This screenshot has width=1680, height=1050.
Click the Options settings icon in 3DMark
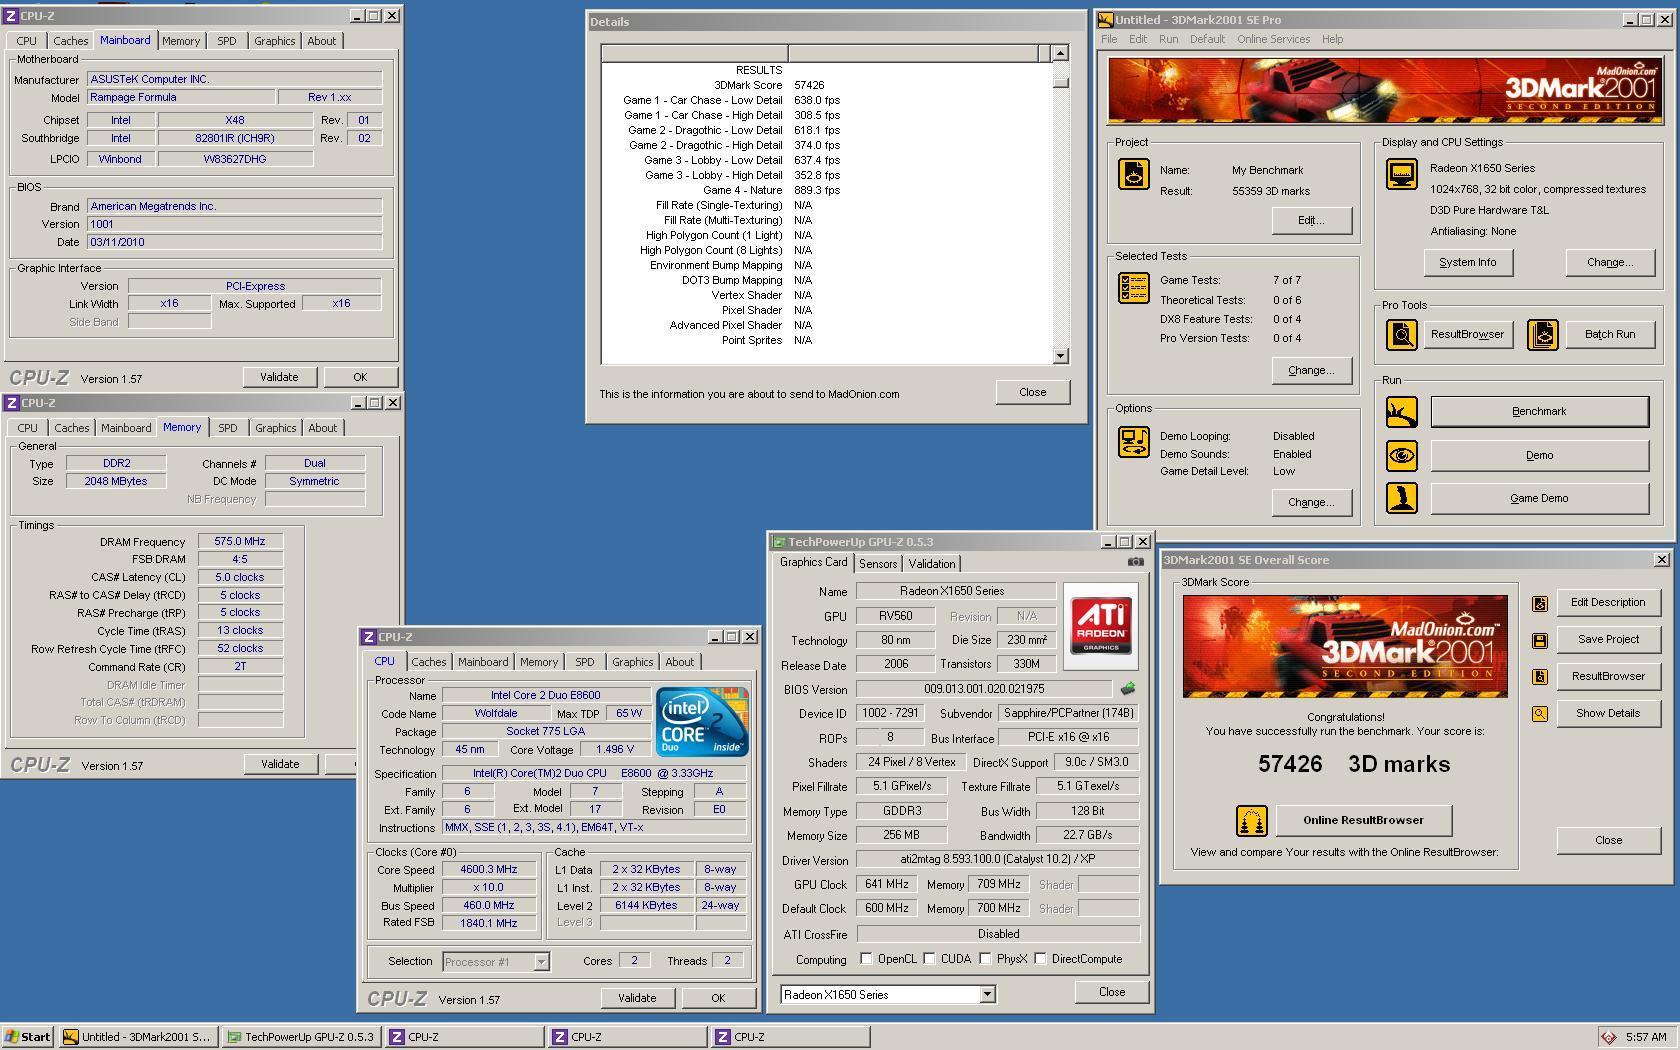point(1133,442)
